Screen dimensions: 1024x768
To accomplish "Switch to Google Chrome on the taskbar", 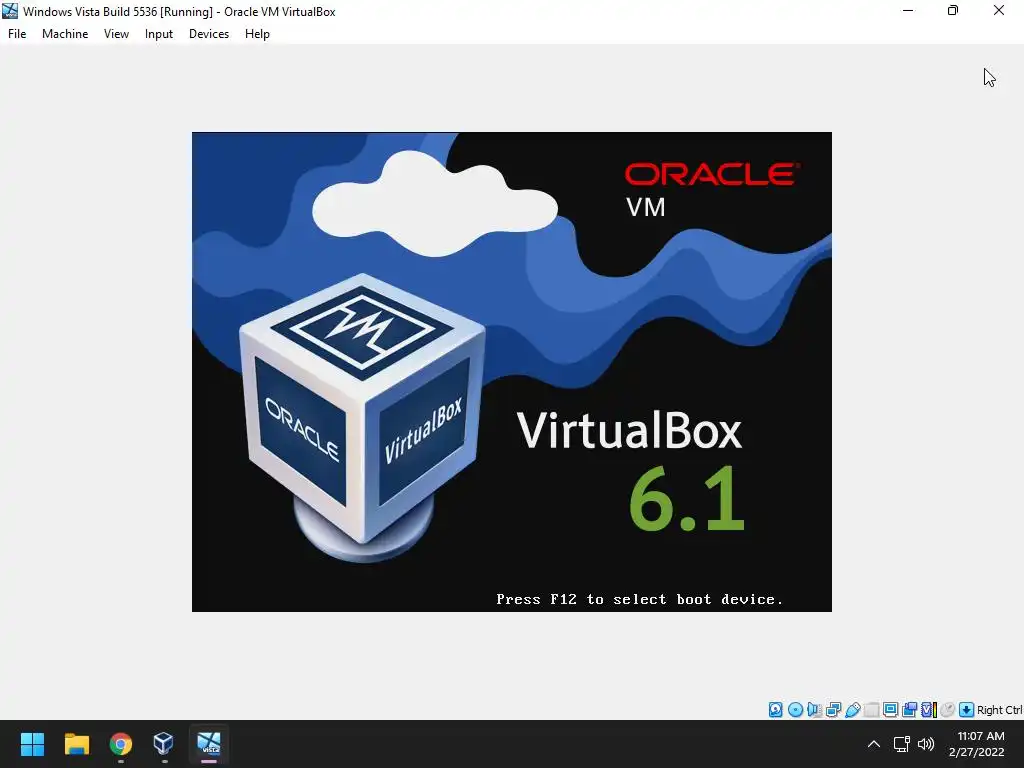I will tap(121, 744).
